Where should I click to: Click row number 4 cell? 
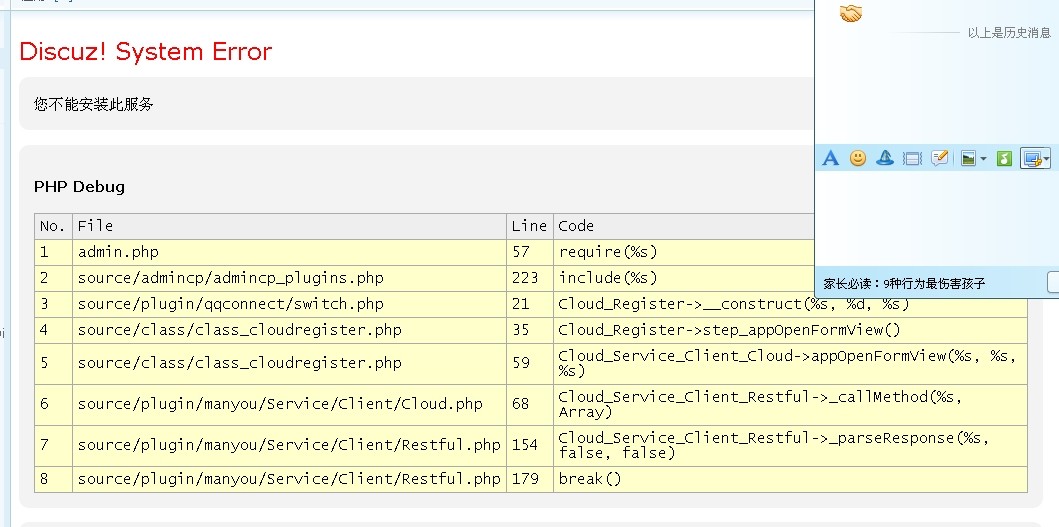click(x=53, y=330)
